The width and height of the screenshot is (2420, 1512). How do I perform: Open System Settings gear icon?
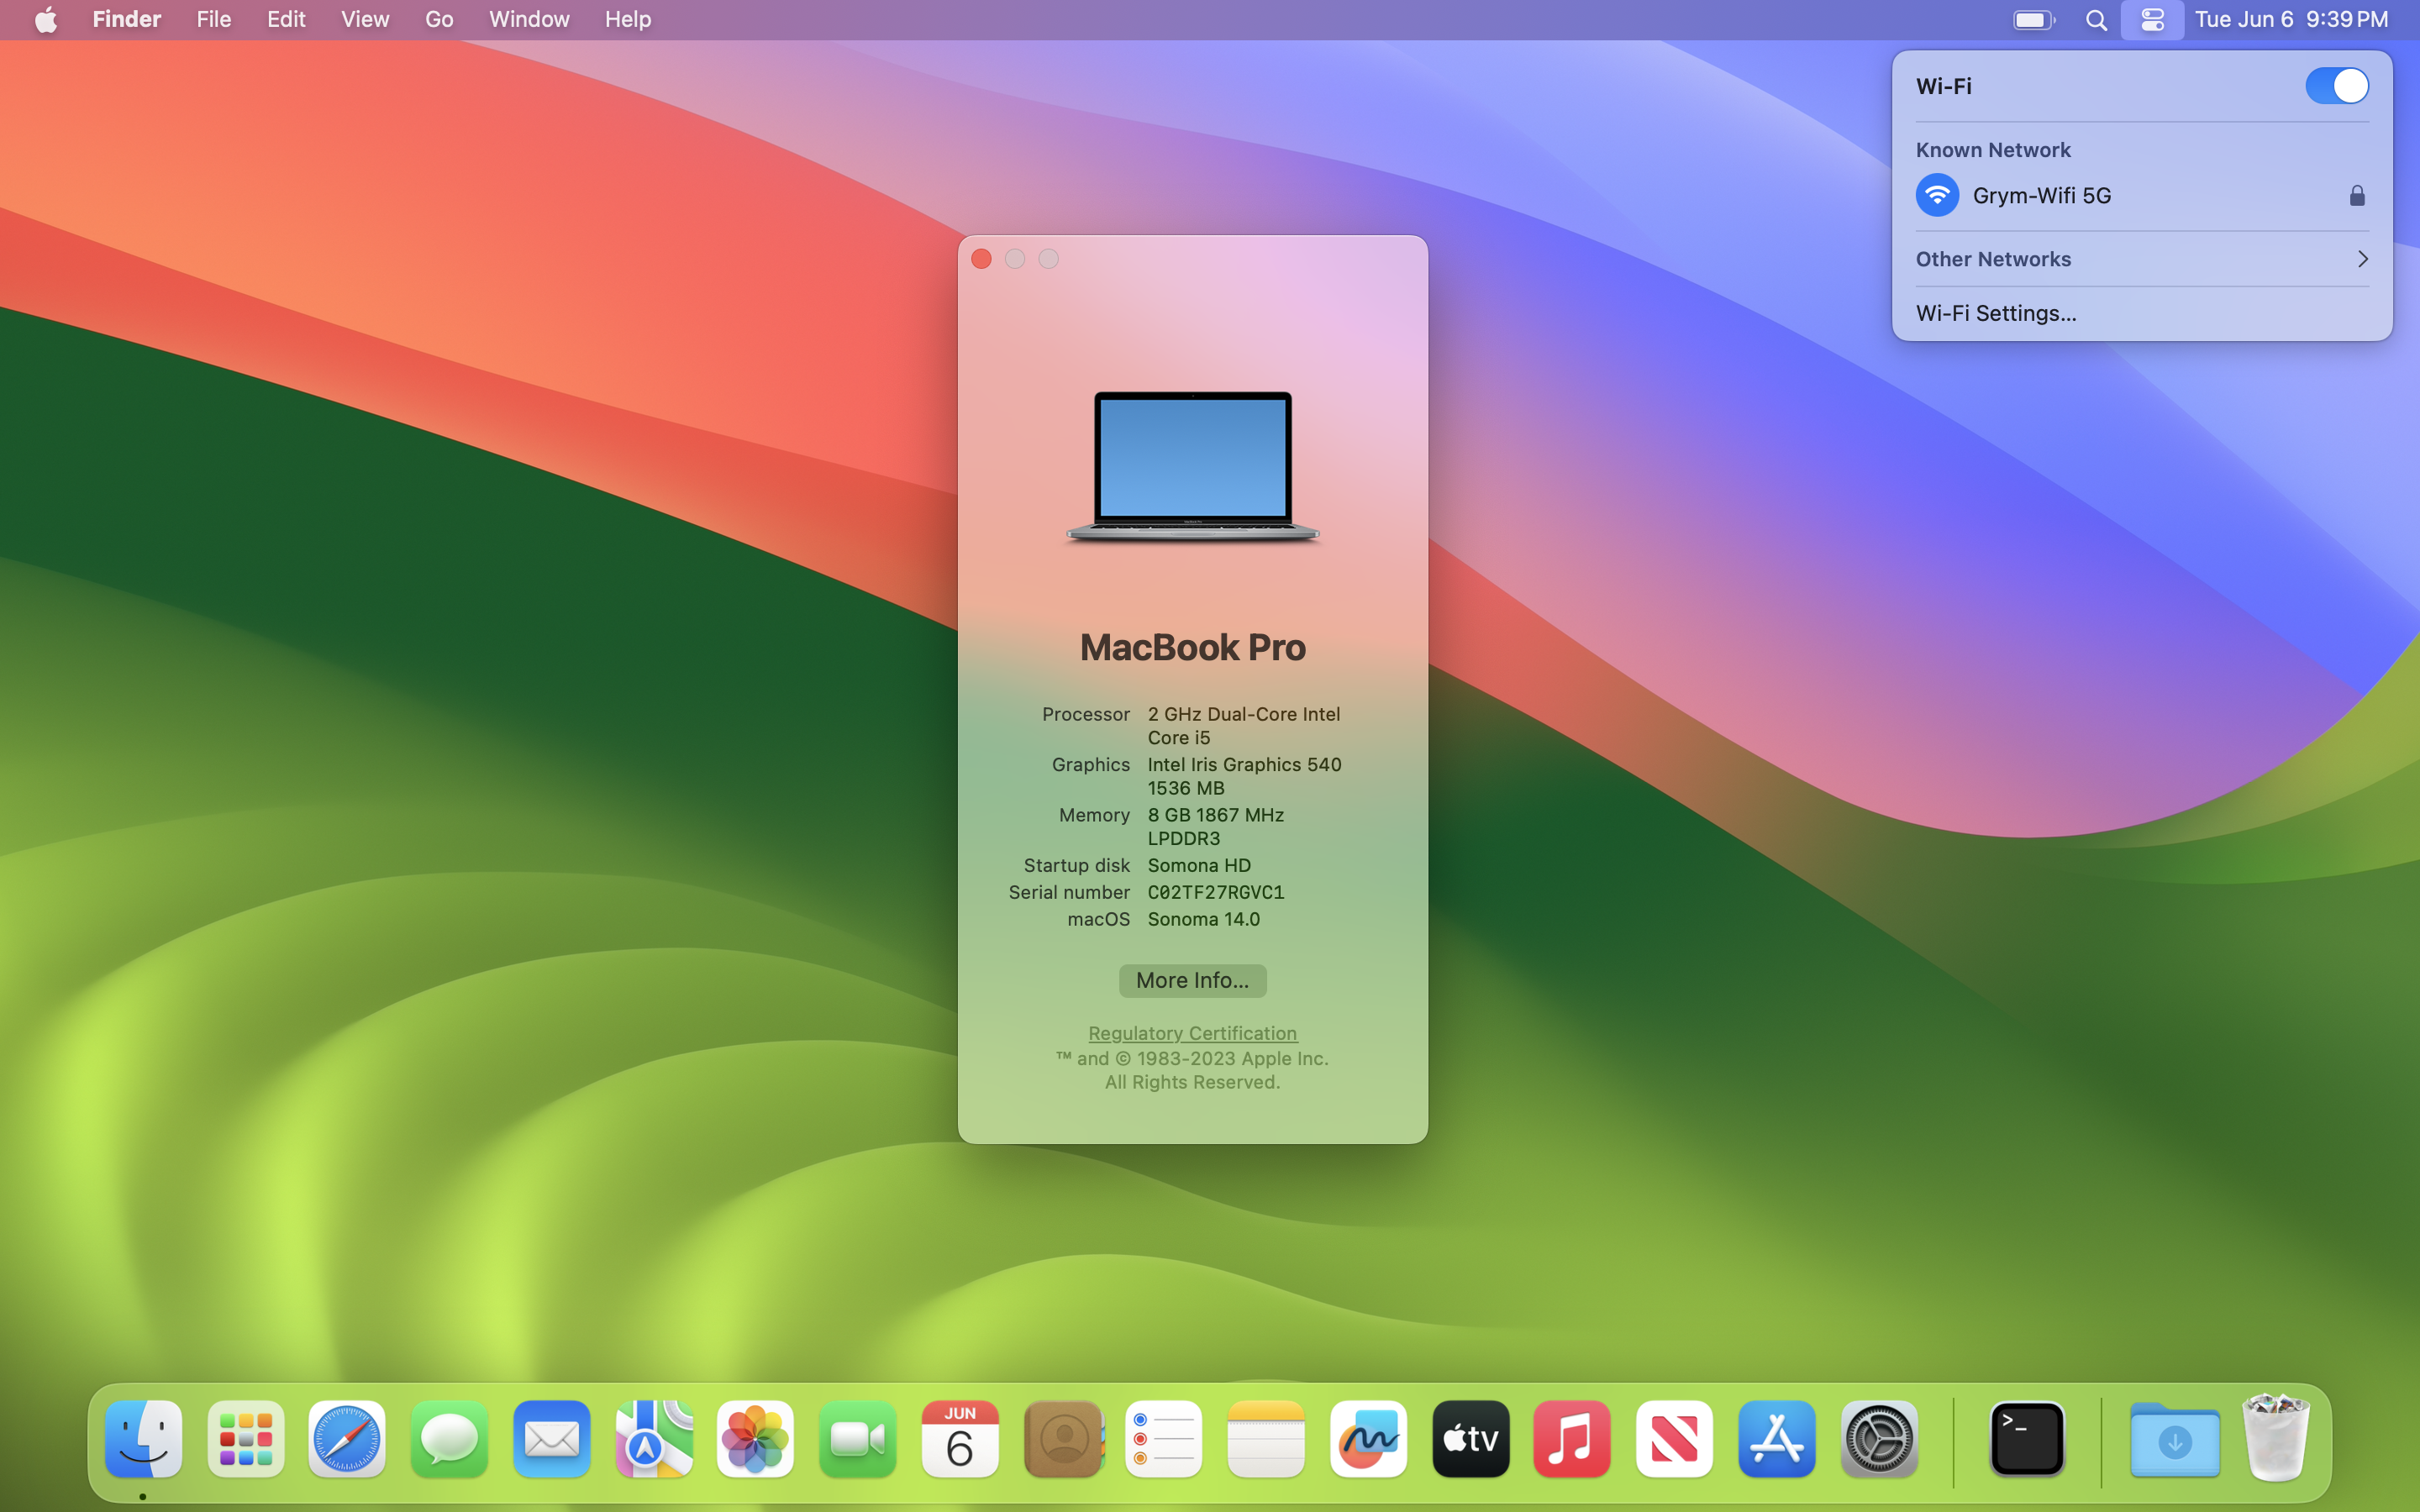pyautogui.click(x=1879, y=1439)
